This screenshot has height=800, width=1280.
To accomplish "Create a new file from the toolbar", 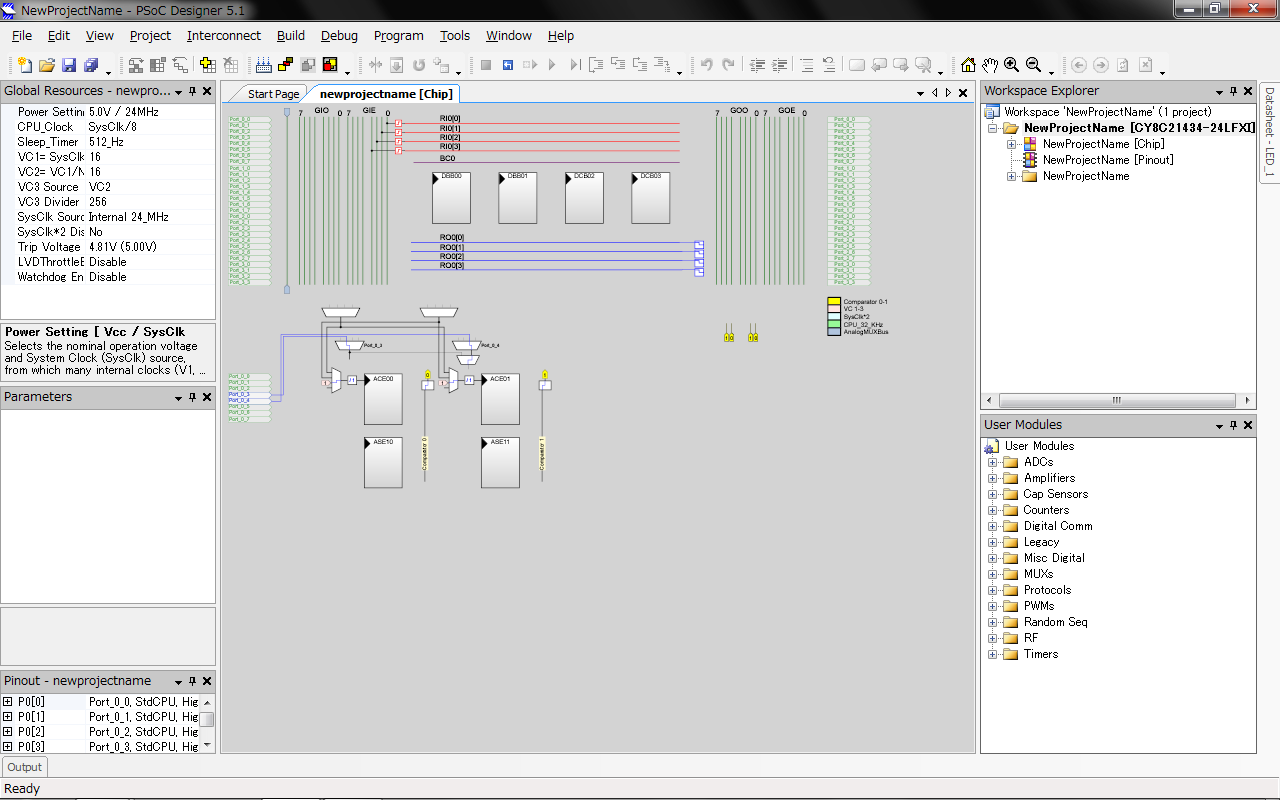I will pos(25,65).
